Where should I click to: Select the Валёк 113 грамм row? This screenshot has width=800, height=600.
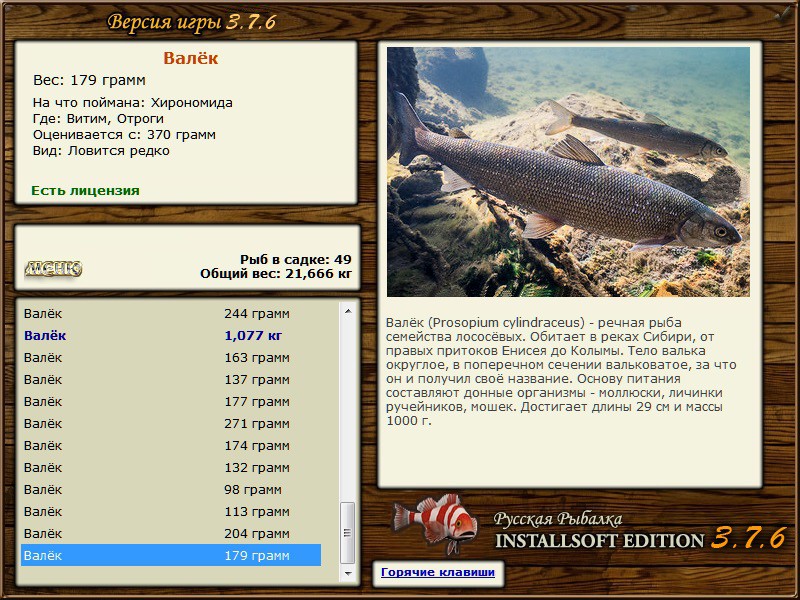click(171, 511)
